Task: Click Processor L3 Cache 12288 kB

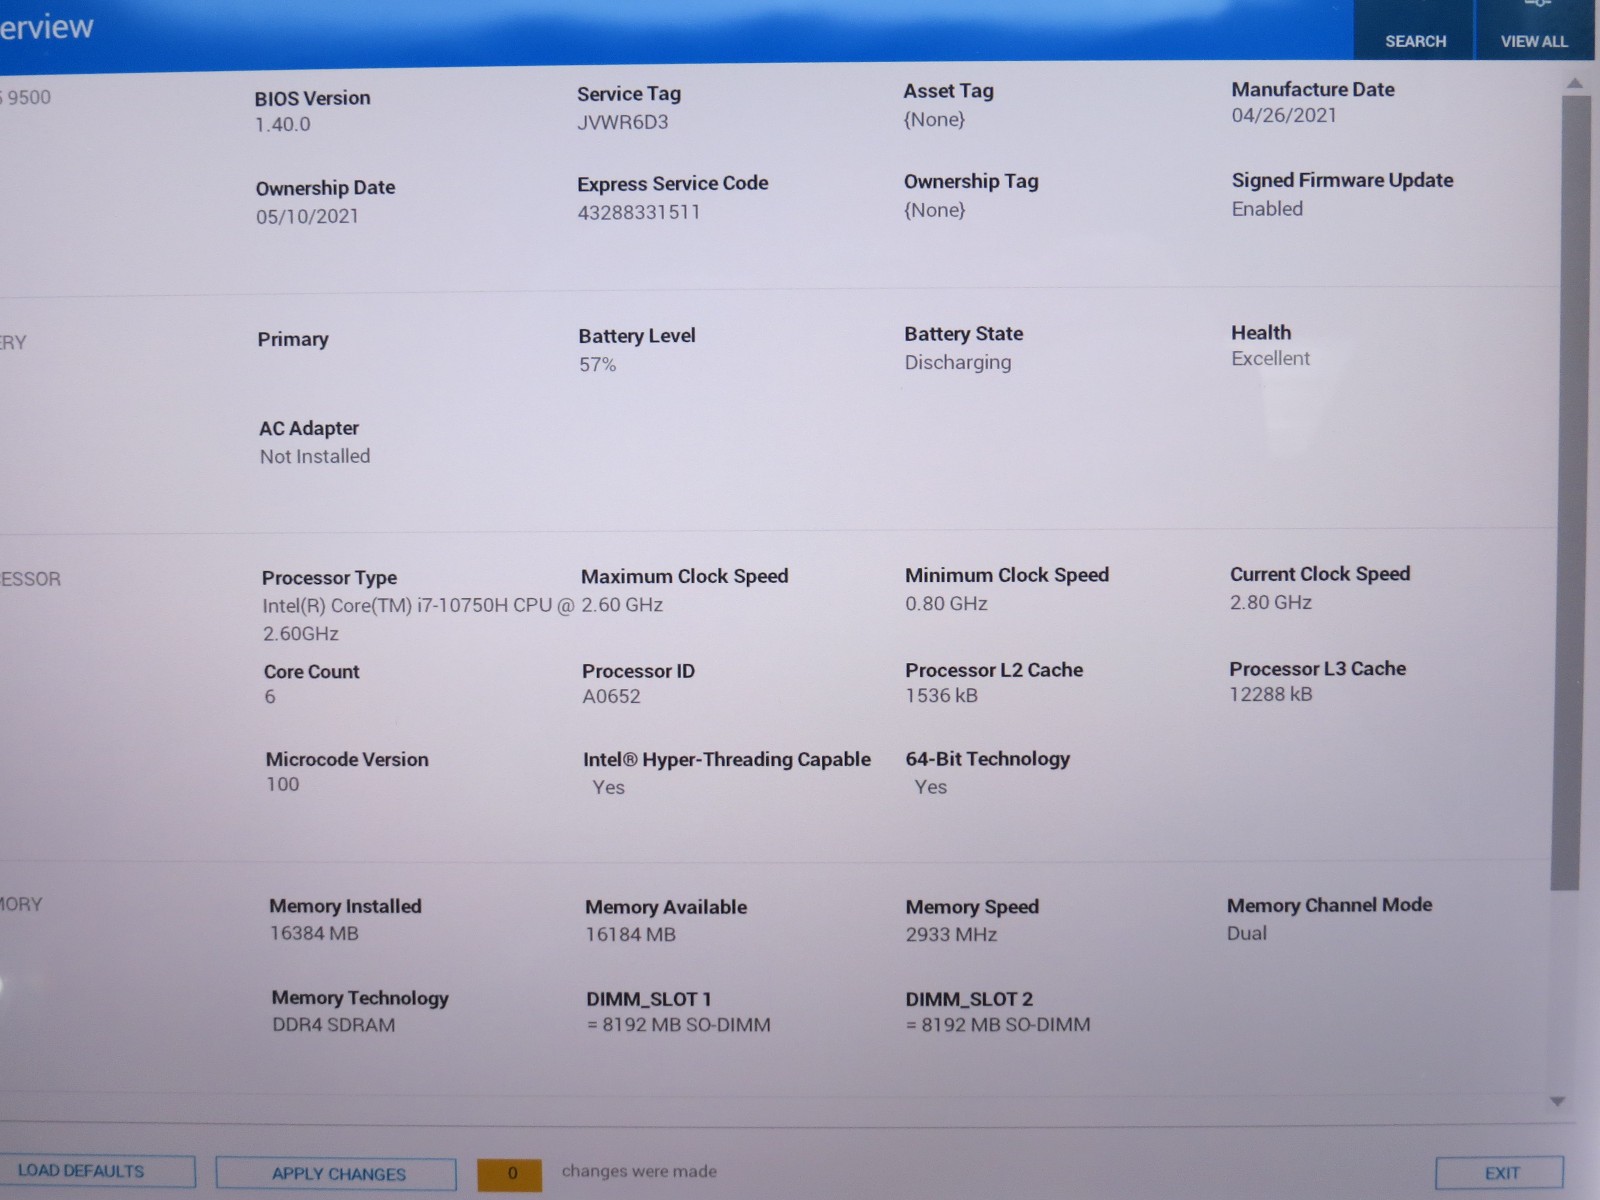Action: tap(1270, 694)
